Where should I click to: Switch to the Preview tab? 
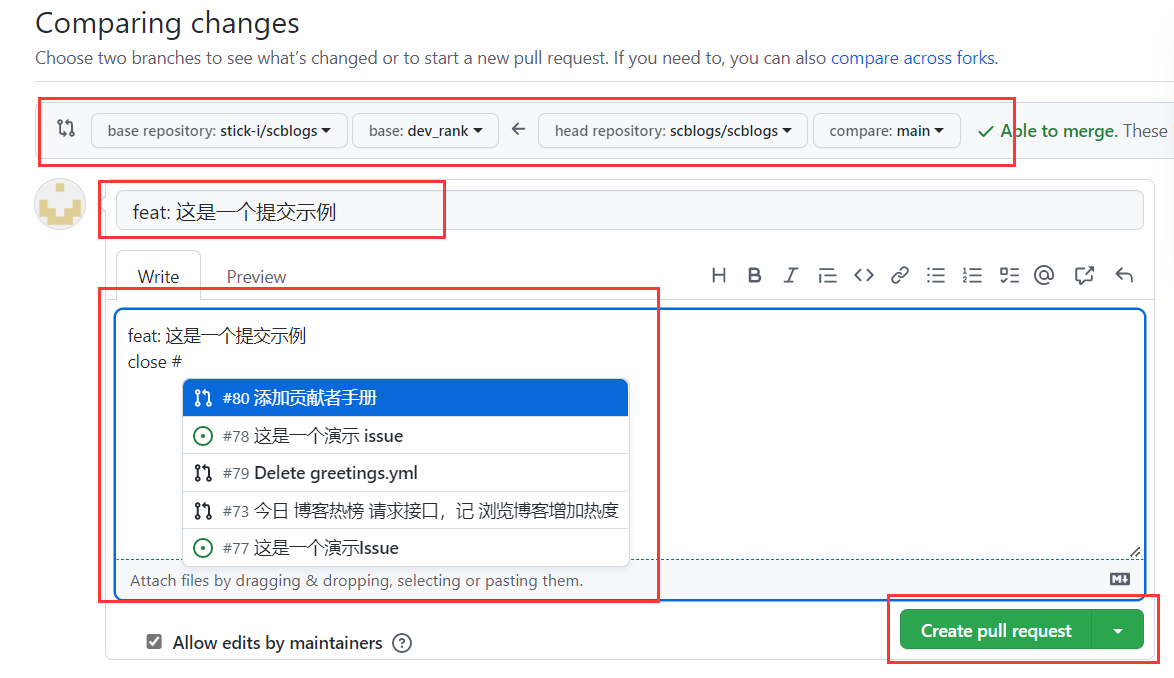click(256, 277)
